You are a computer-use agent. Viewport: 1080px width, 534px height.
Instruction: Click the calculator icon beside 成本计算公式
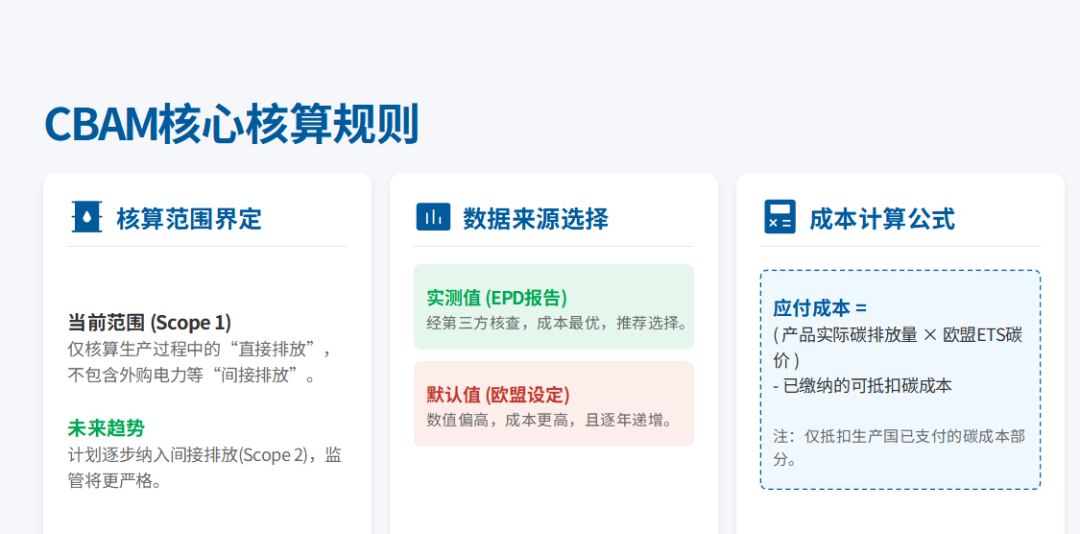tap(779, 217)
